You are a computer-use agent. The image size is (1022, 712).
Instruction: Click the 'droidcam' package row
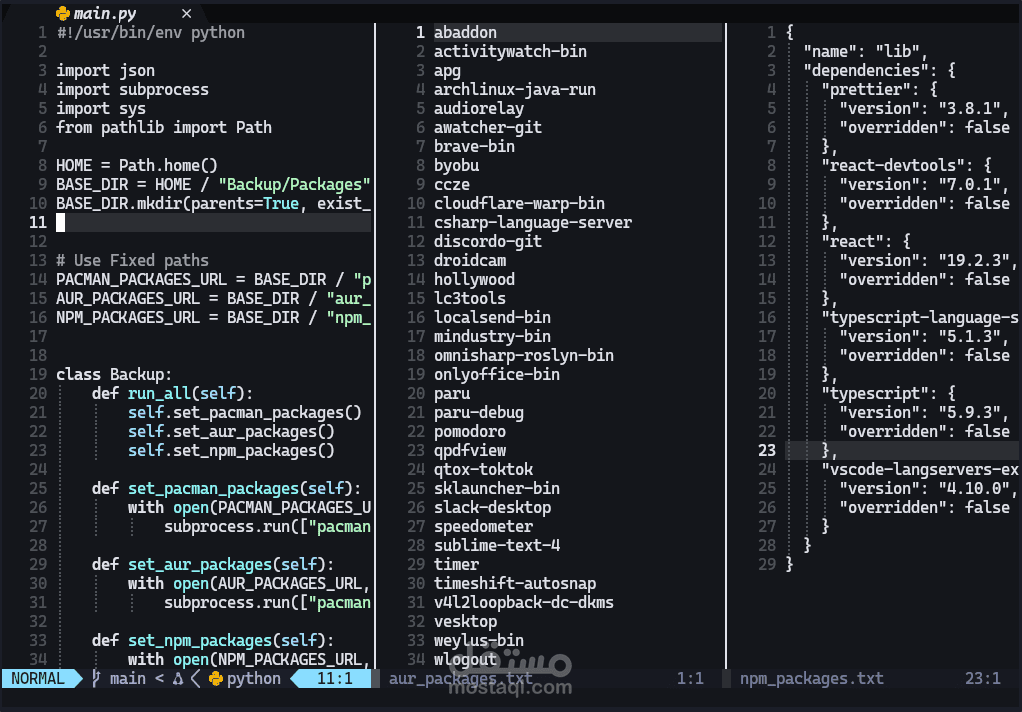(470, 261)
